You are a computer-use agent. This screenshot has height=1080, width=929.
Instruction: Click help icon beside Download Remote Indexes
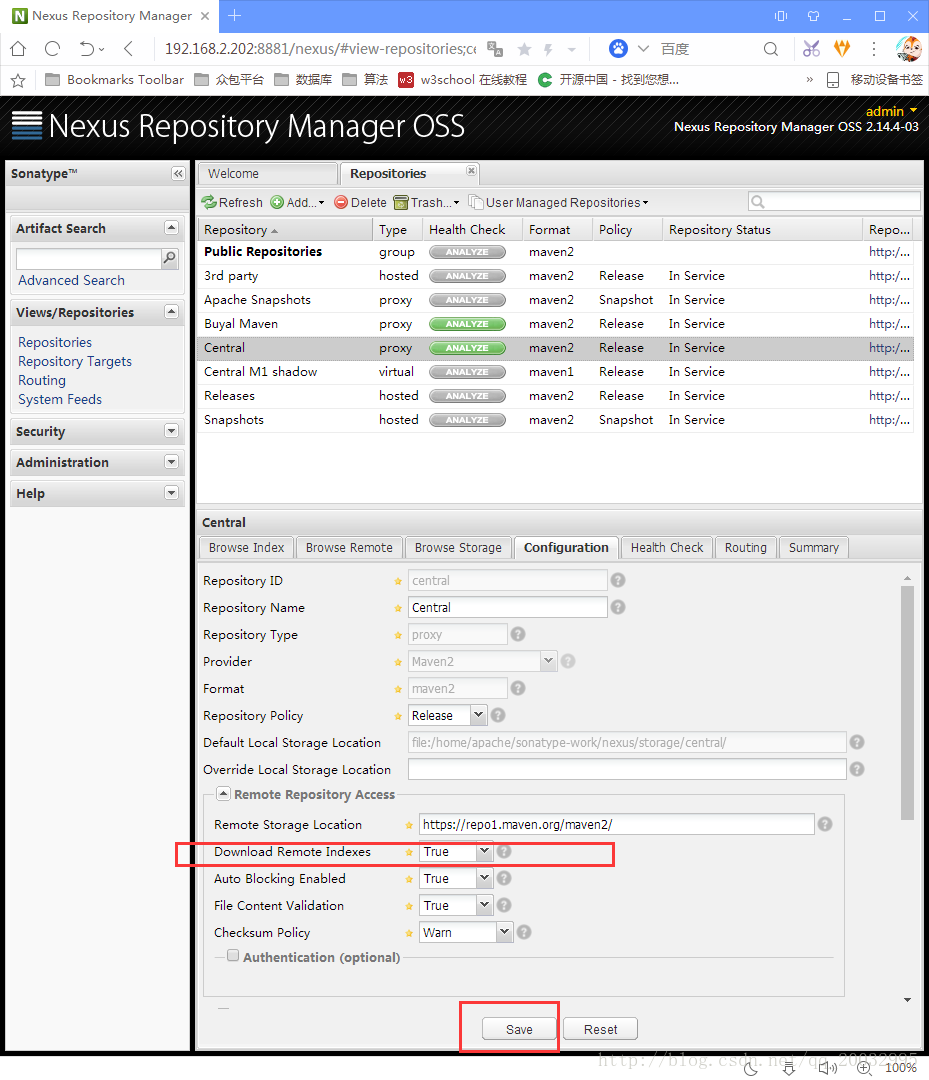click(504, 851)
